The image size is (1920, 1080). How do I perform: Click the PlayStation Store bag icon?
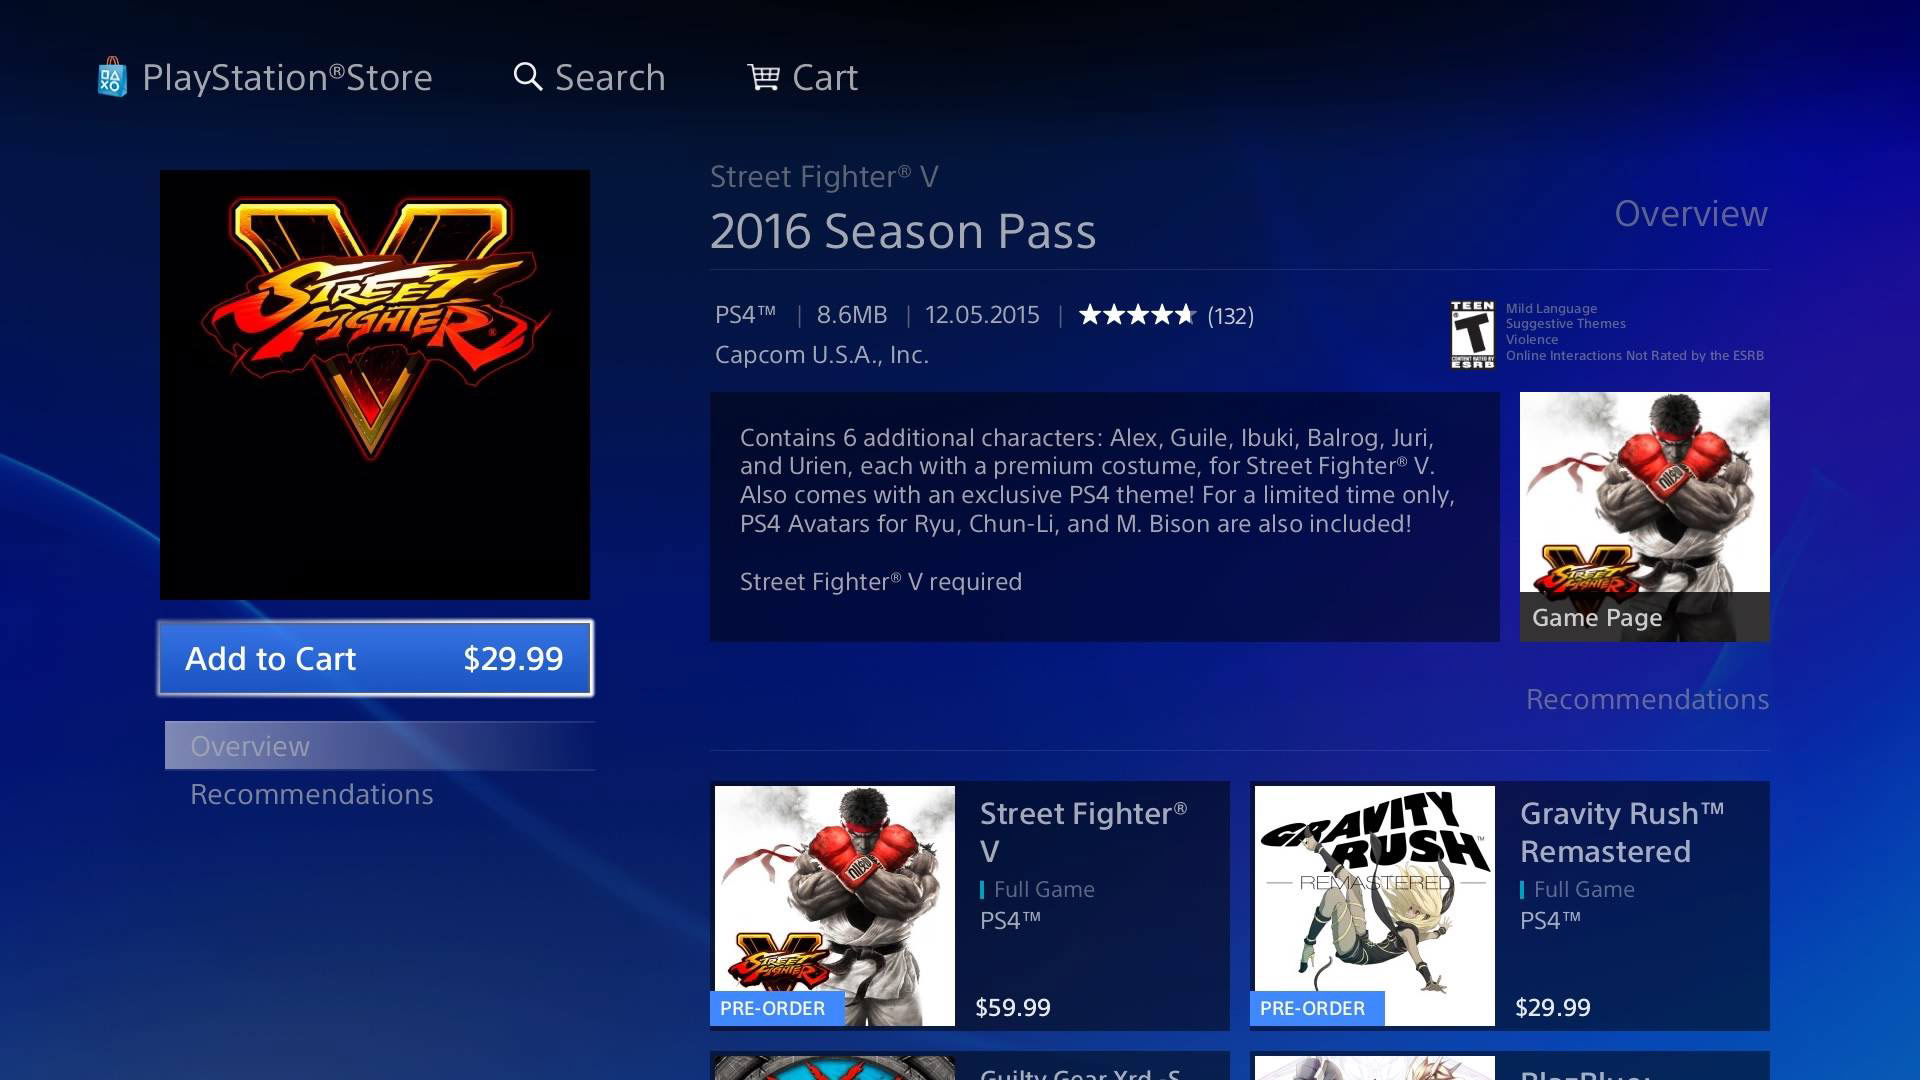tap(112, 77)
